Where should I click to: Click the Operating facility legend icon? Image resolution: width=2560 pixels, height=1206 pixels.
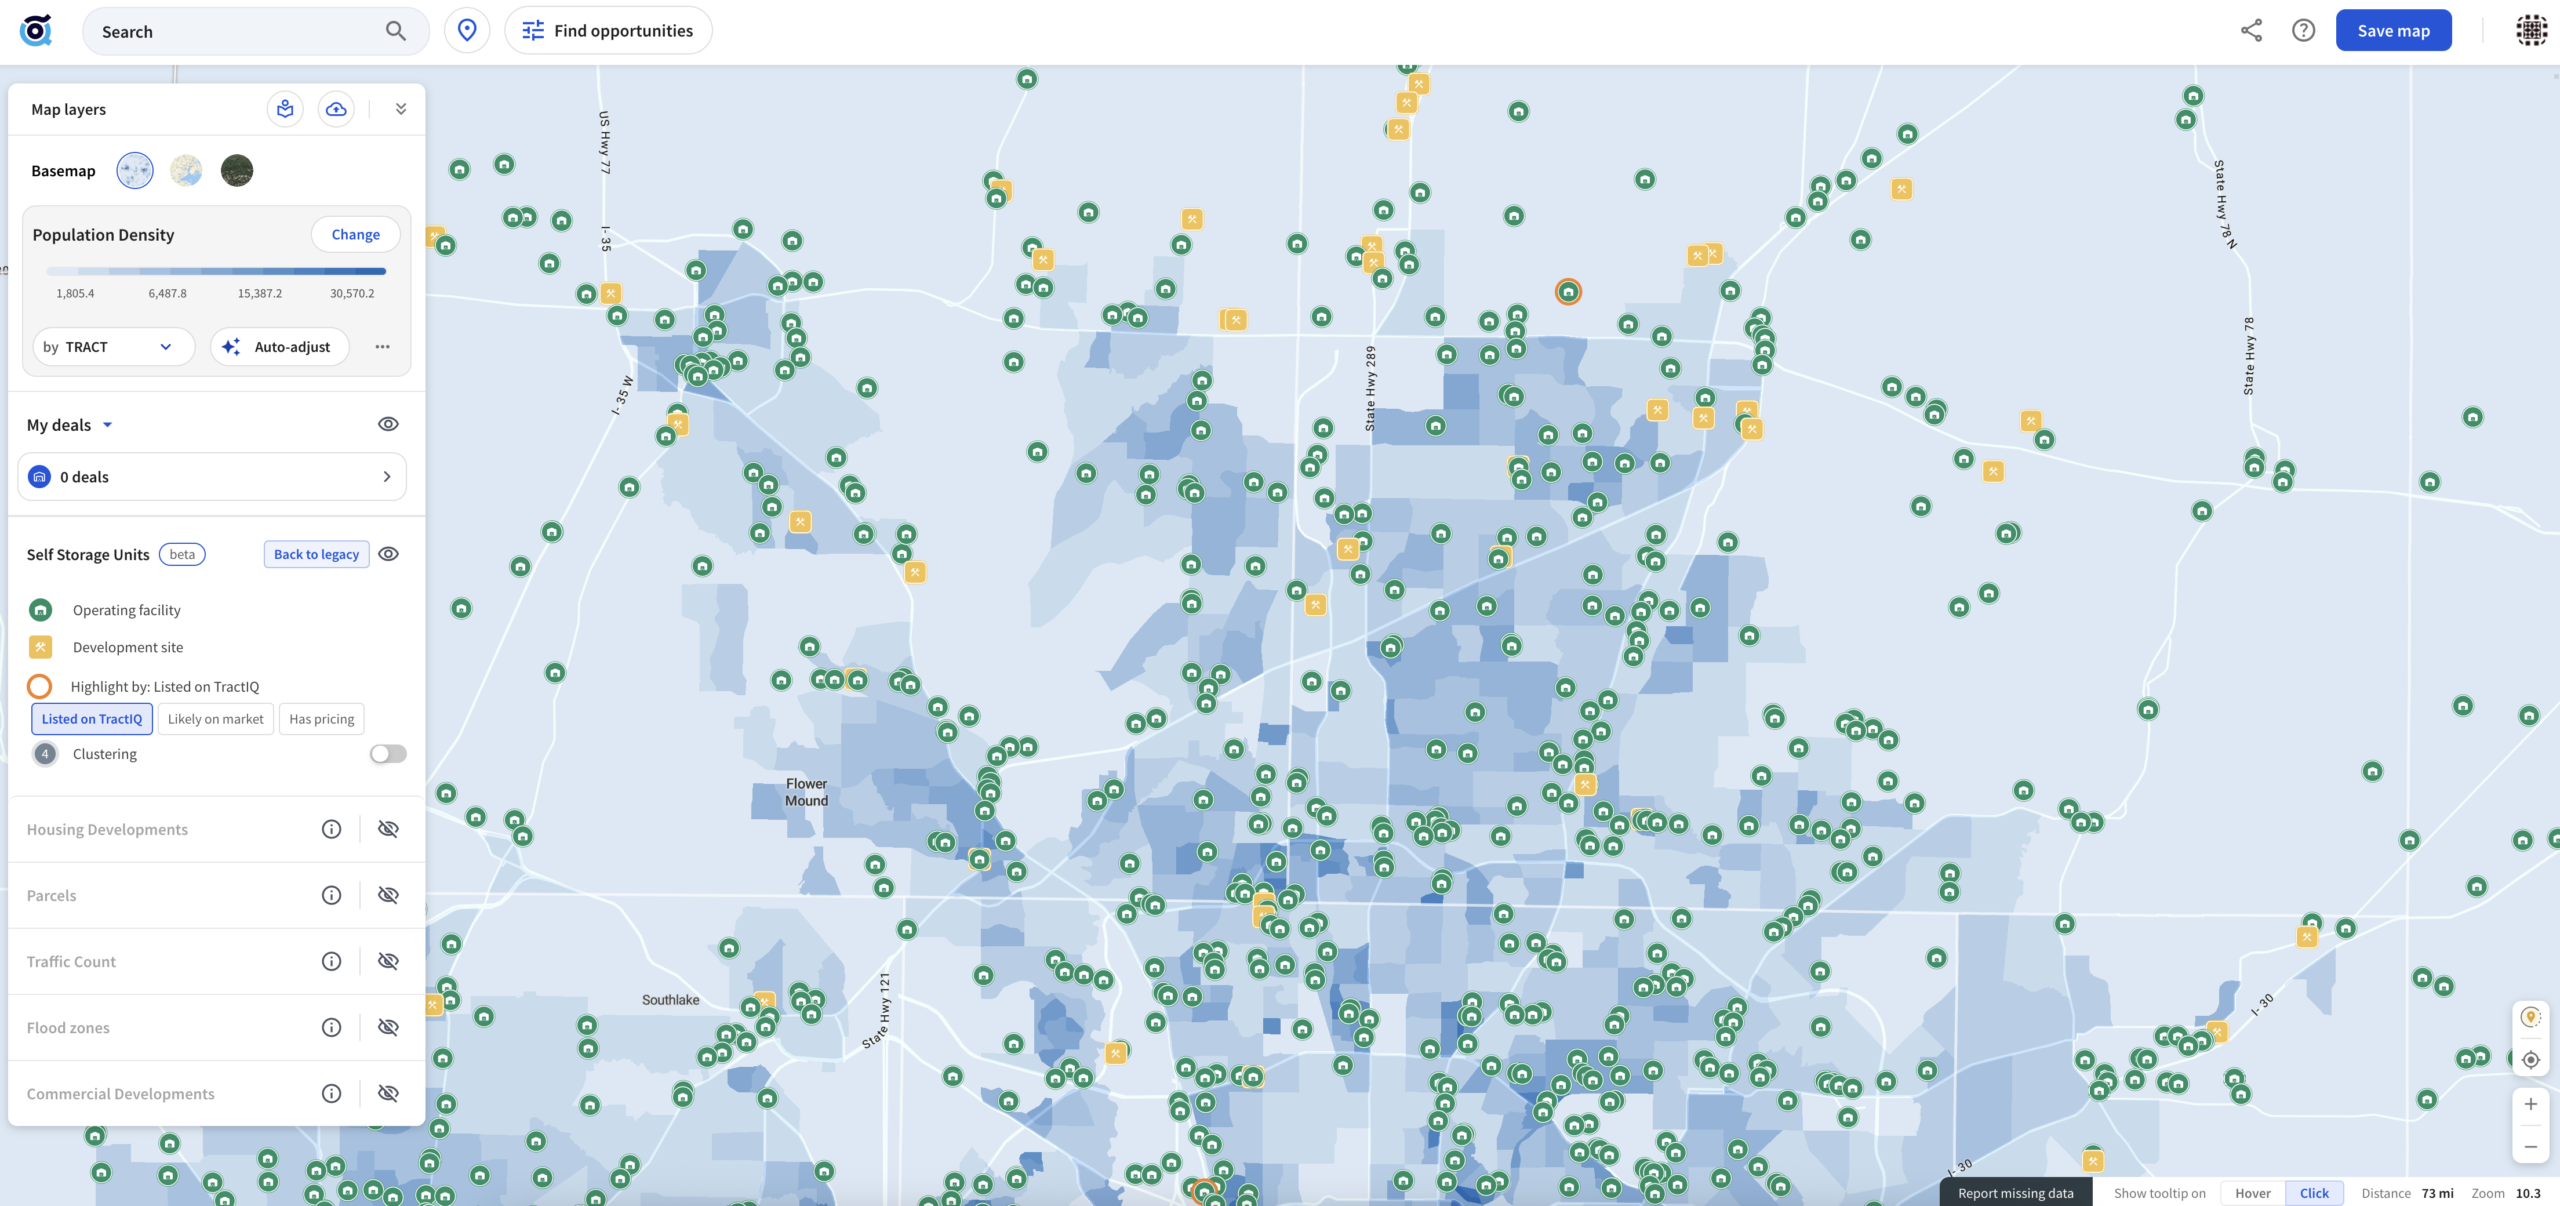pos(41,610)
